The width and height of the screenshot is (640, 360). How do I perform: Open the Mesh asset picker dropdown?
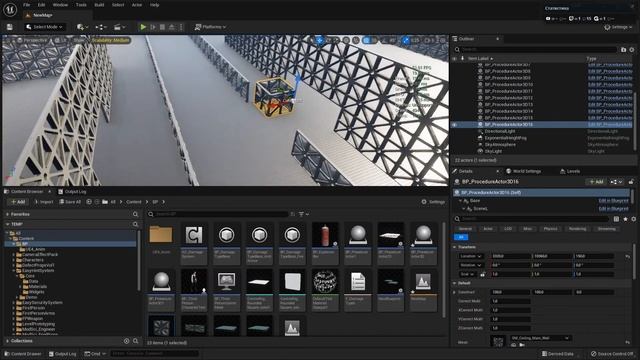click(541, 338)
